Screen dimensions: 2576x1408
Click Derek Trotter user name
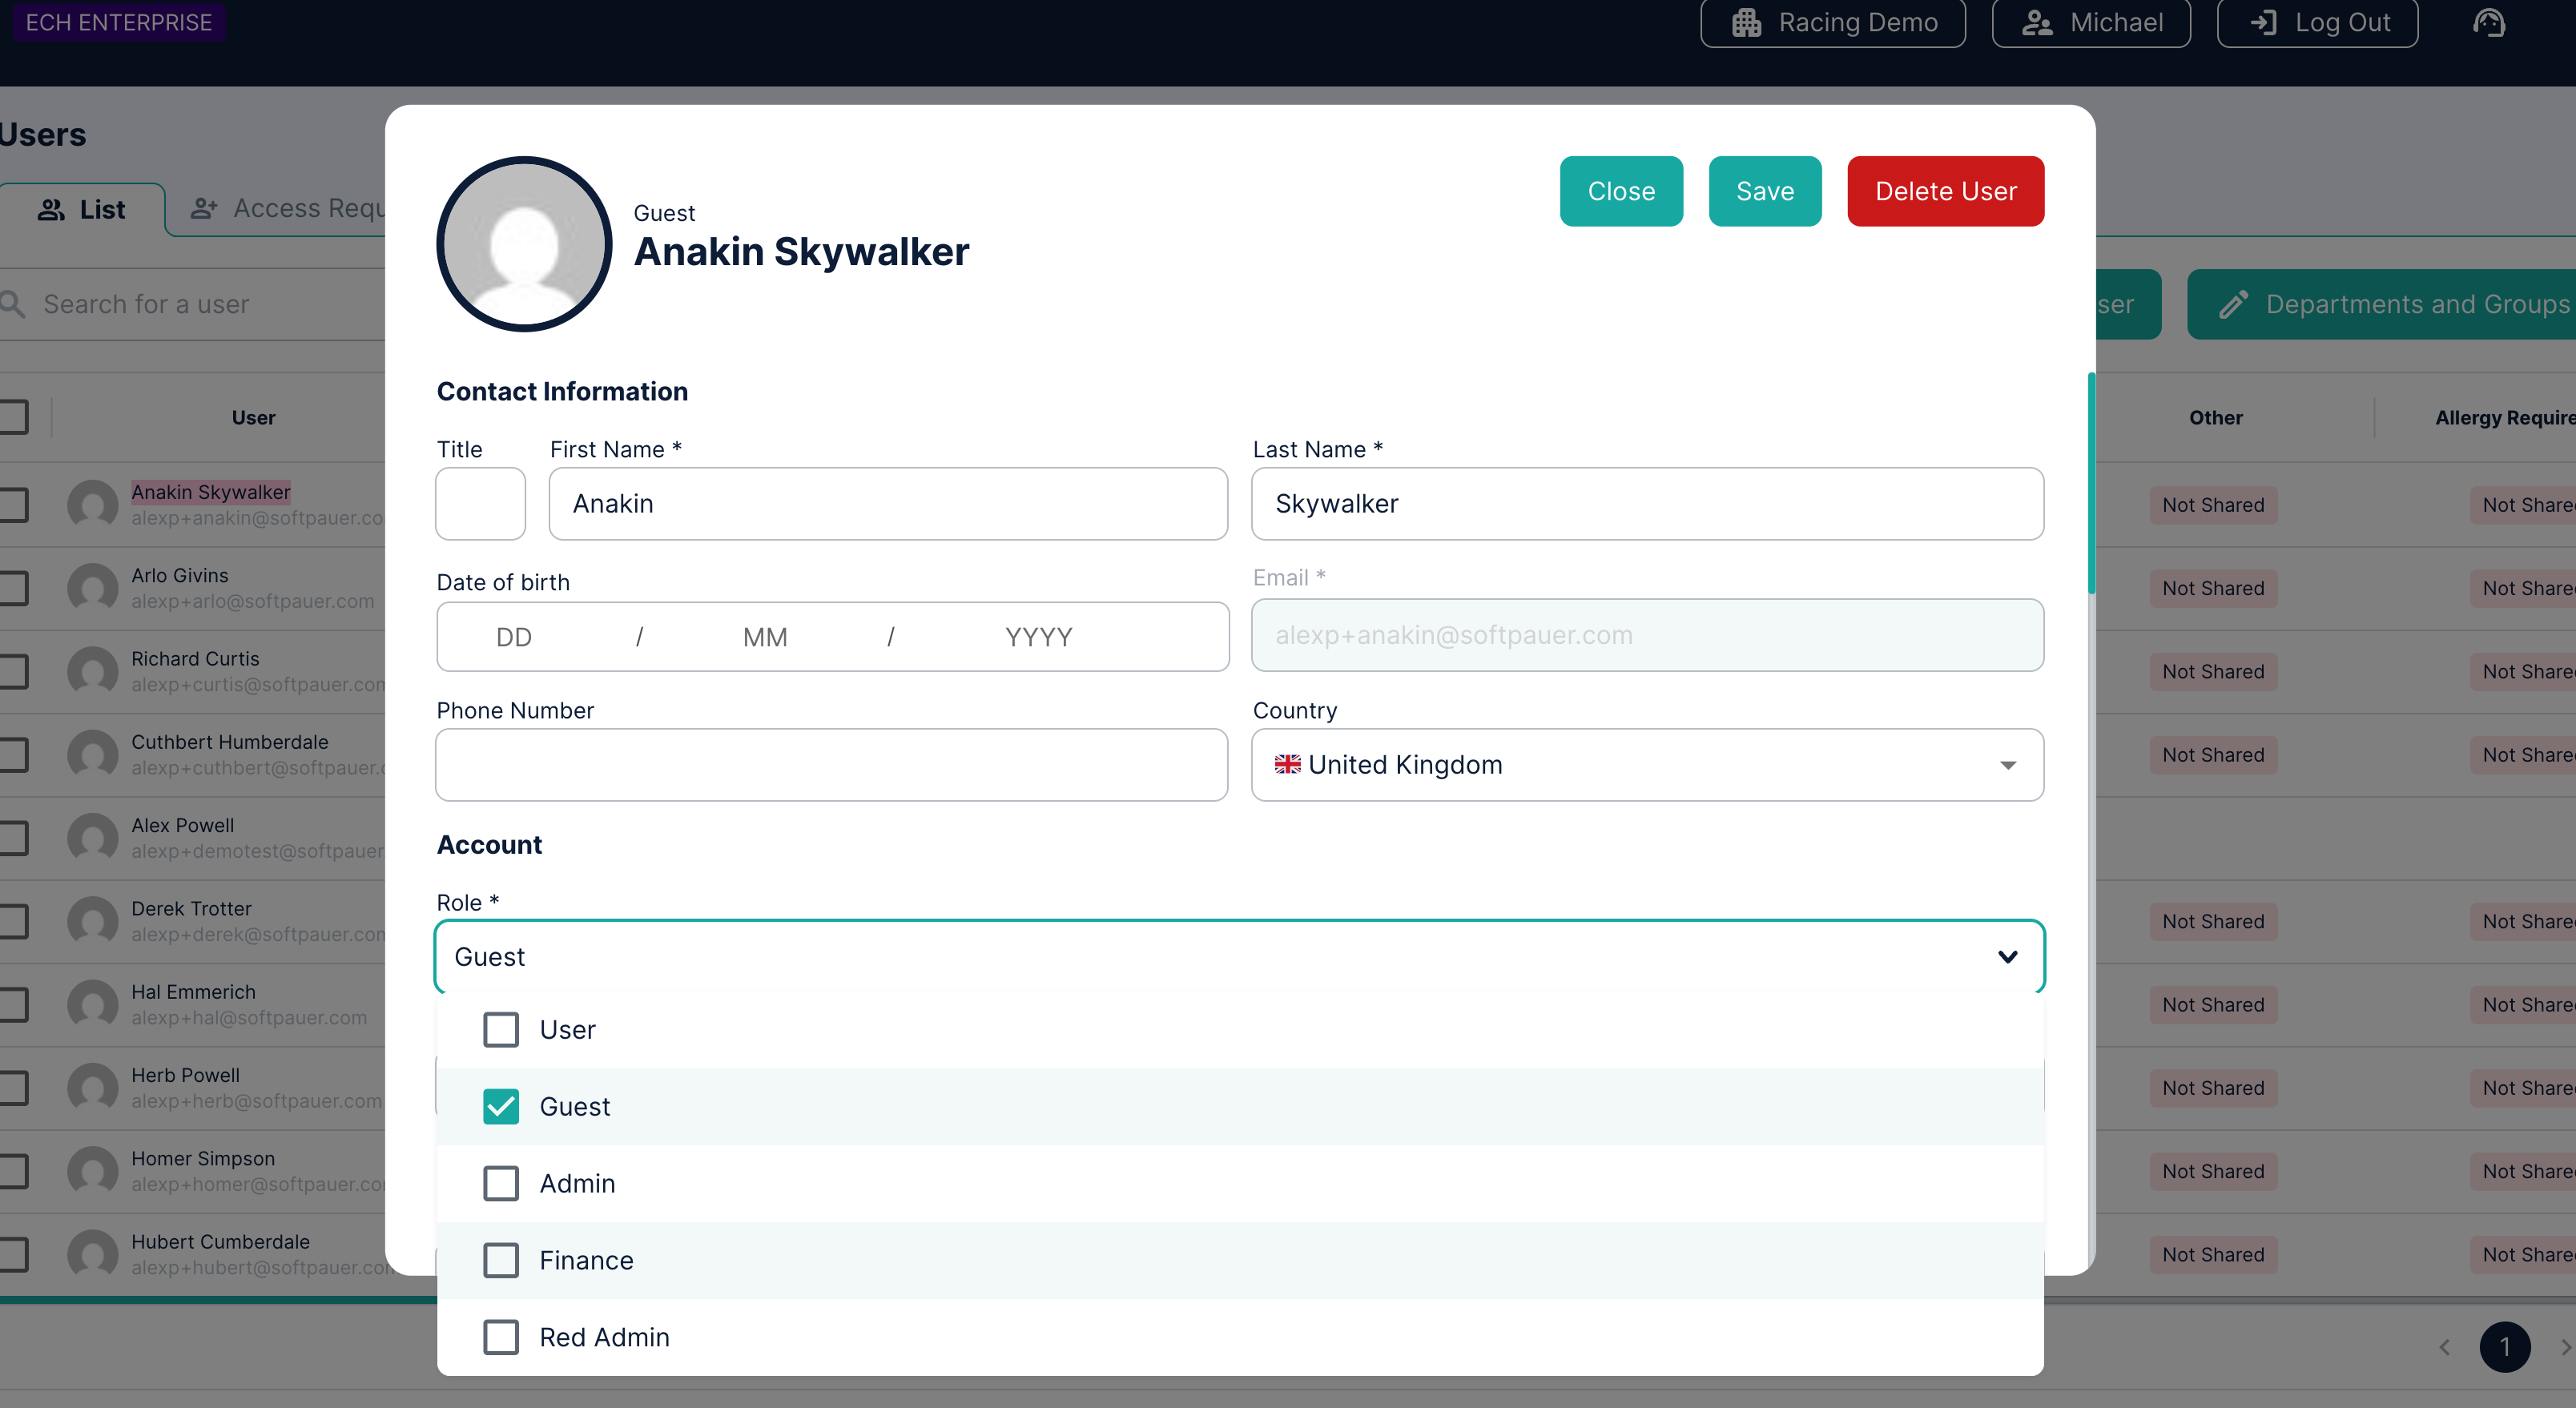(191, 908)
